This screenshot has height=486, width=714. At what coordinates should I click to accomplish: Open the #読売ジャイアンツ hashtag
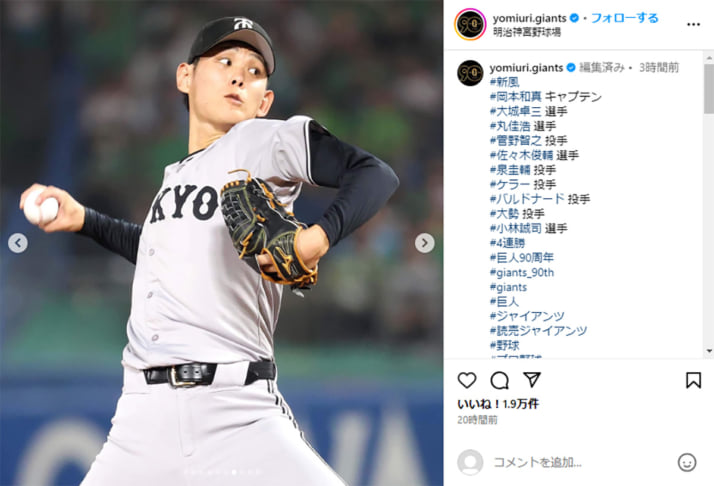538,331
